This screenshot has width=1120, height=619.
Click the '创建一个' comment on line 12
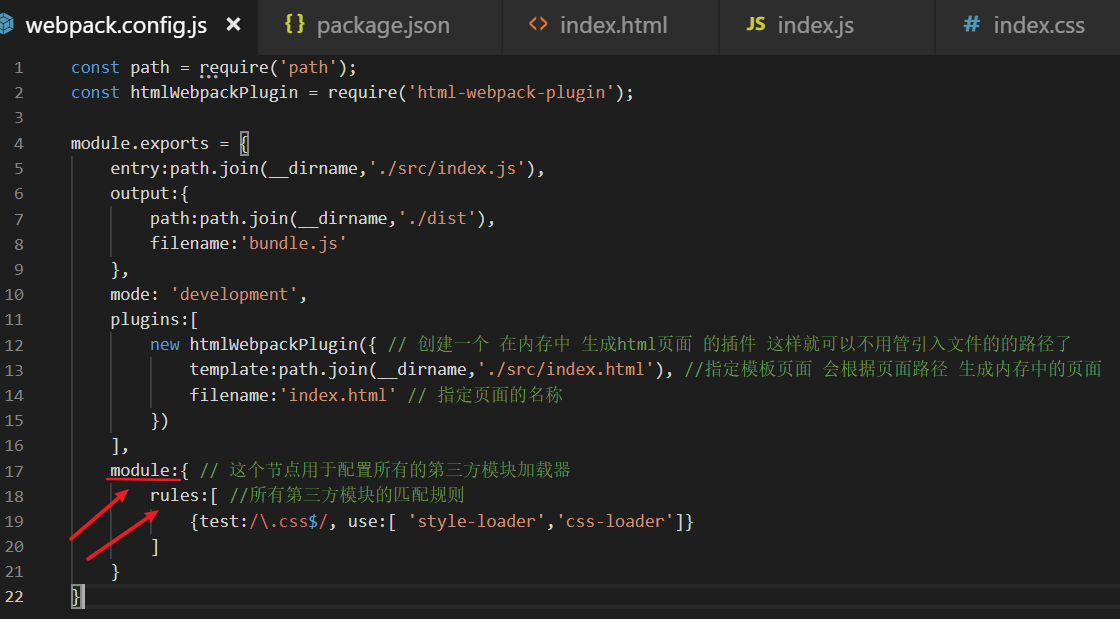click(453, 344)
